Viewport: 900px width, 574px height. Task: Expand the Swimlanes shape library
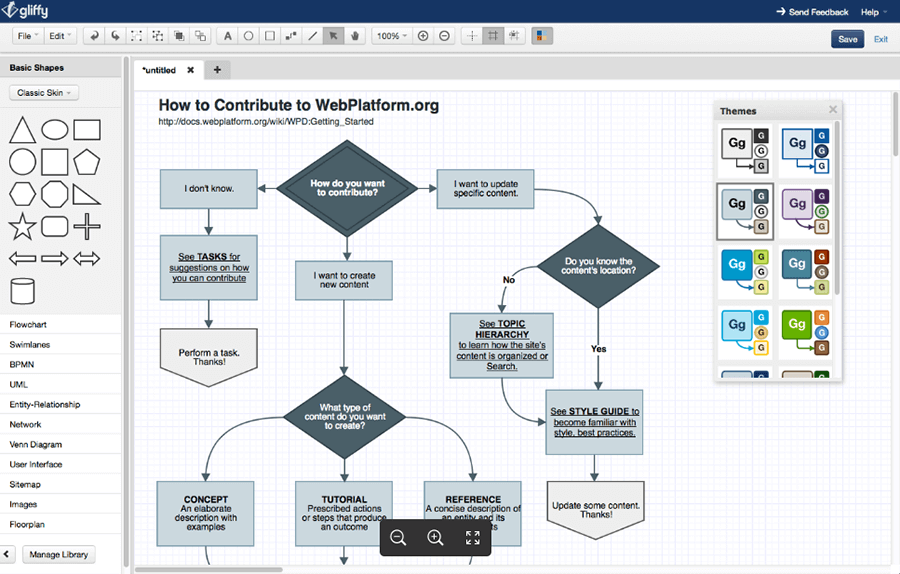60,344
